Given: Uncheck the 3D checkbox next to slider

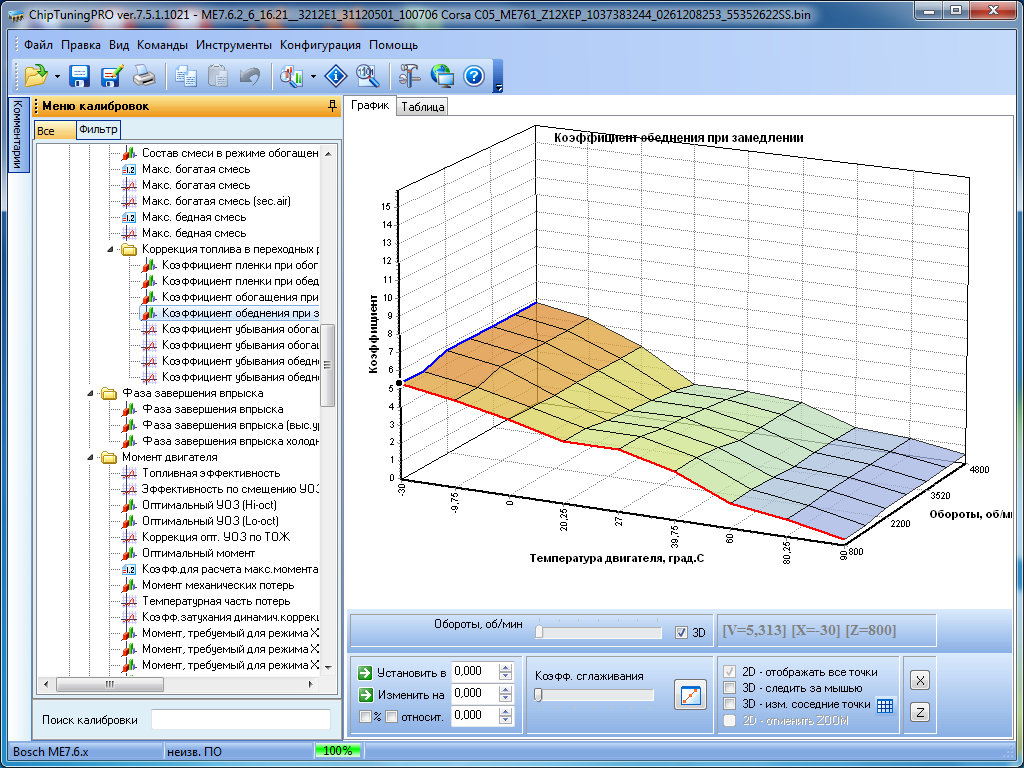Looking at the screenshot, I should tap(681, 632).
